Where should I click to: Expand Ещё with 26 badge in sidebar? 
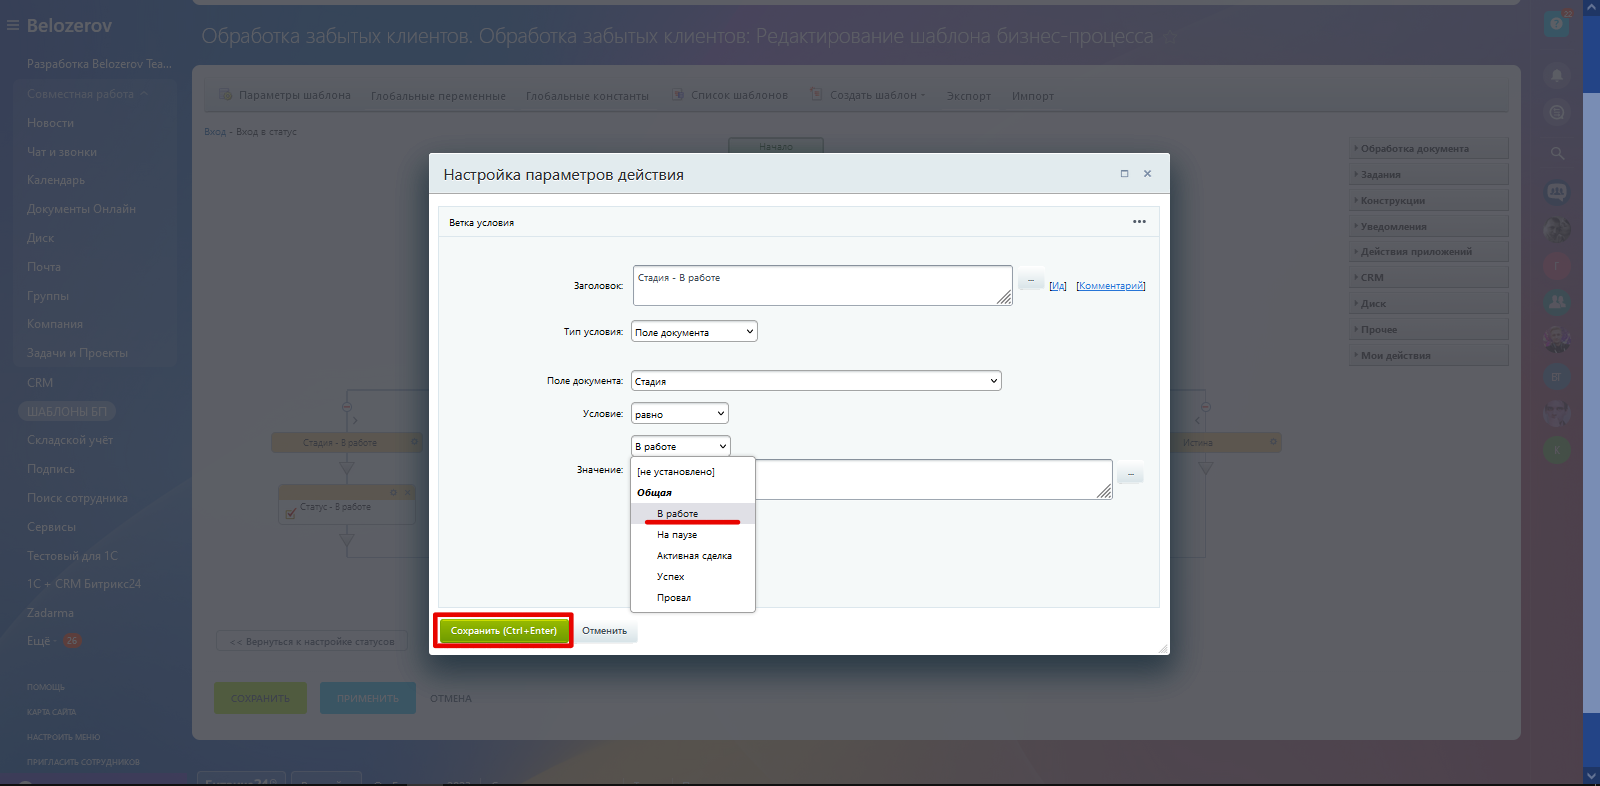click(x=54, y=641)
